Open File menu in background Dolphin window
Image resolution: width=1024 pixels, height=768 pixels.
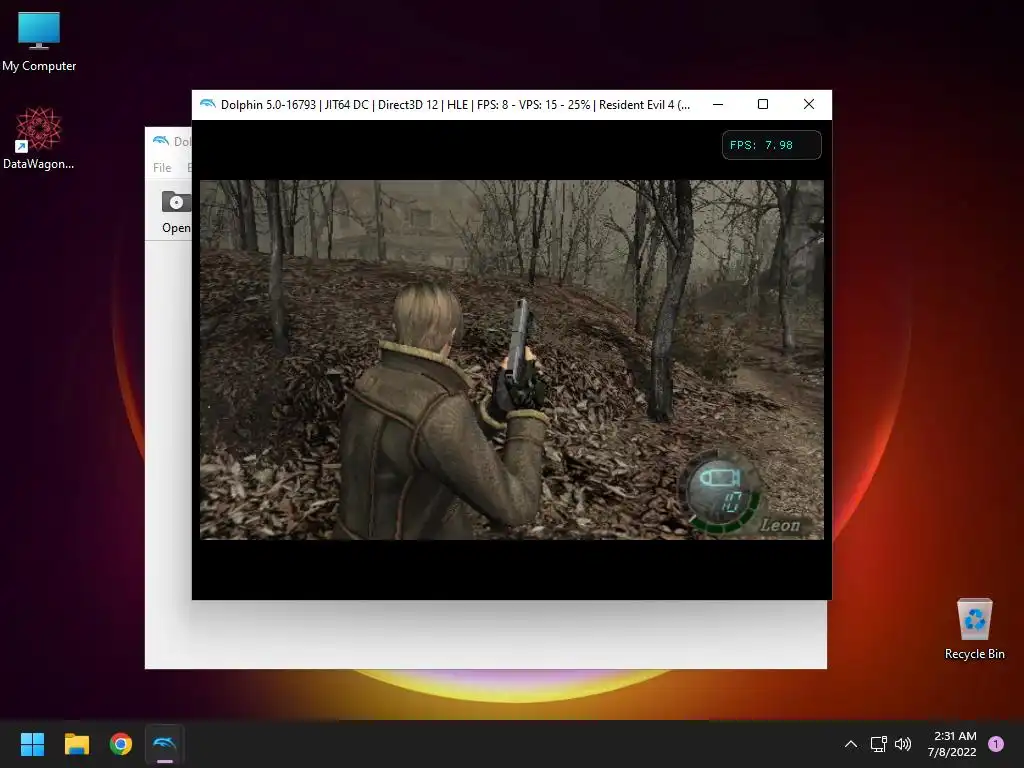(162, 168)
